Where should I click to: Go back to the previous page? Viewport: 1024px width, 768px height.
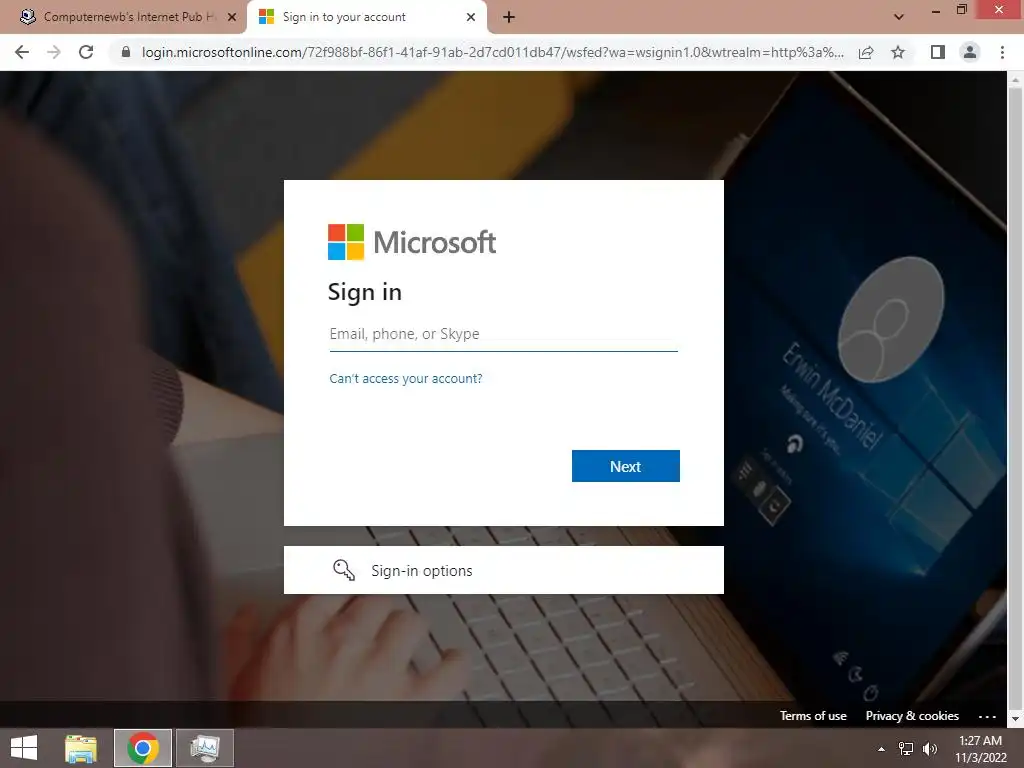tap(22, 52)
